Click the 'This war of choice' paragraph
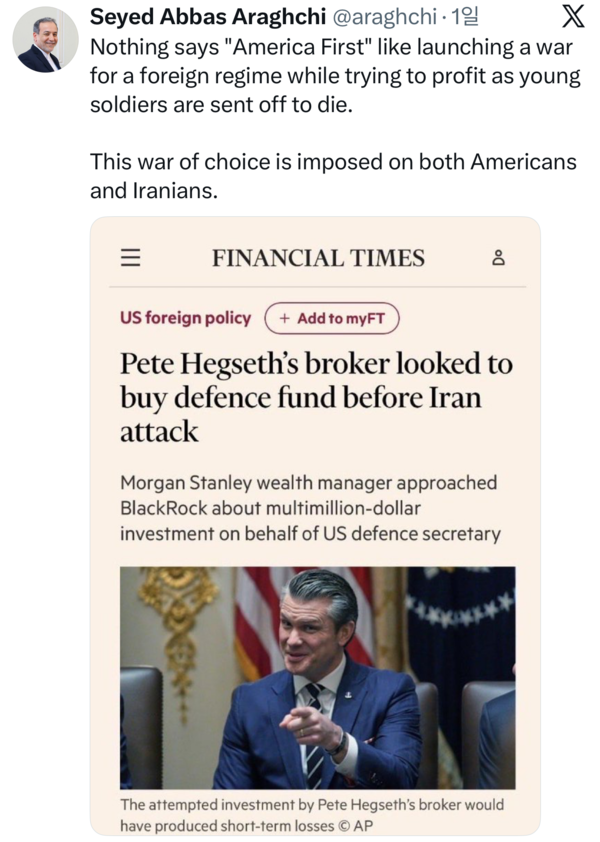The width and height of the screenshot is (600, 842). (332, 175)
